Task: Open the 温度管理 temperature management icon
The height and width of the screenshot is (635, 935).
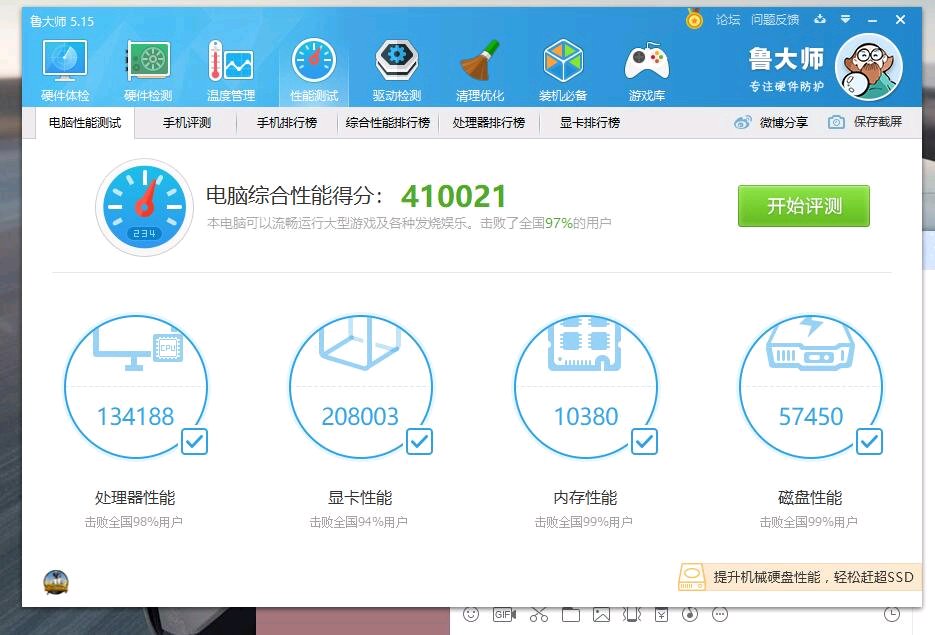Action: [231, 70]
